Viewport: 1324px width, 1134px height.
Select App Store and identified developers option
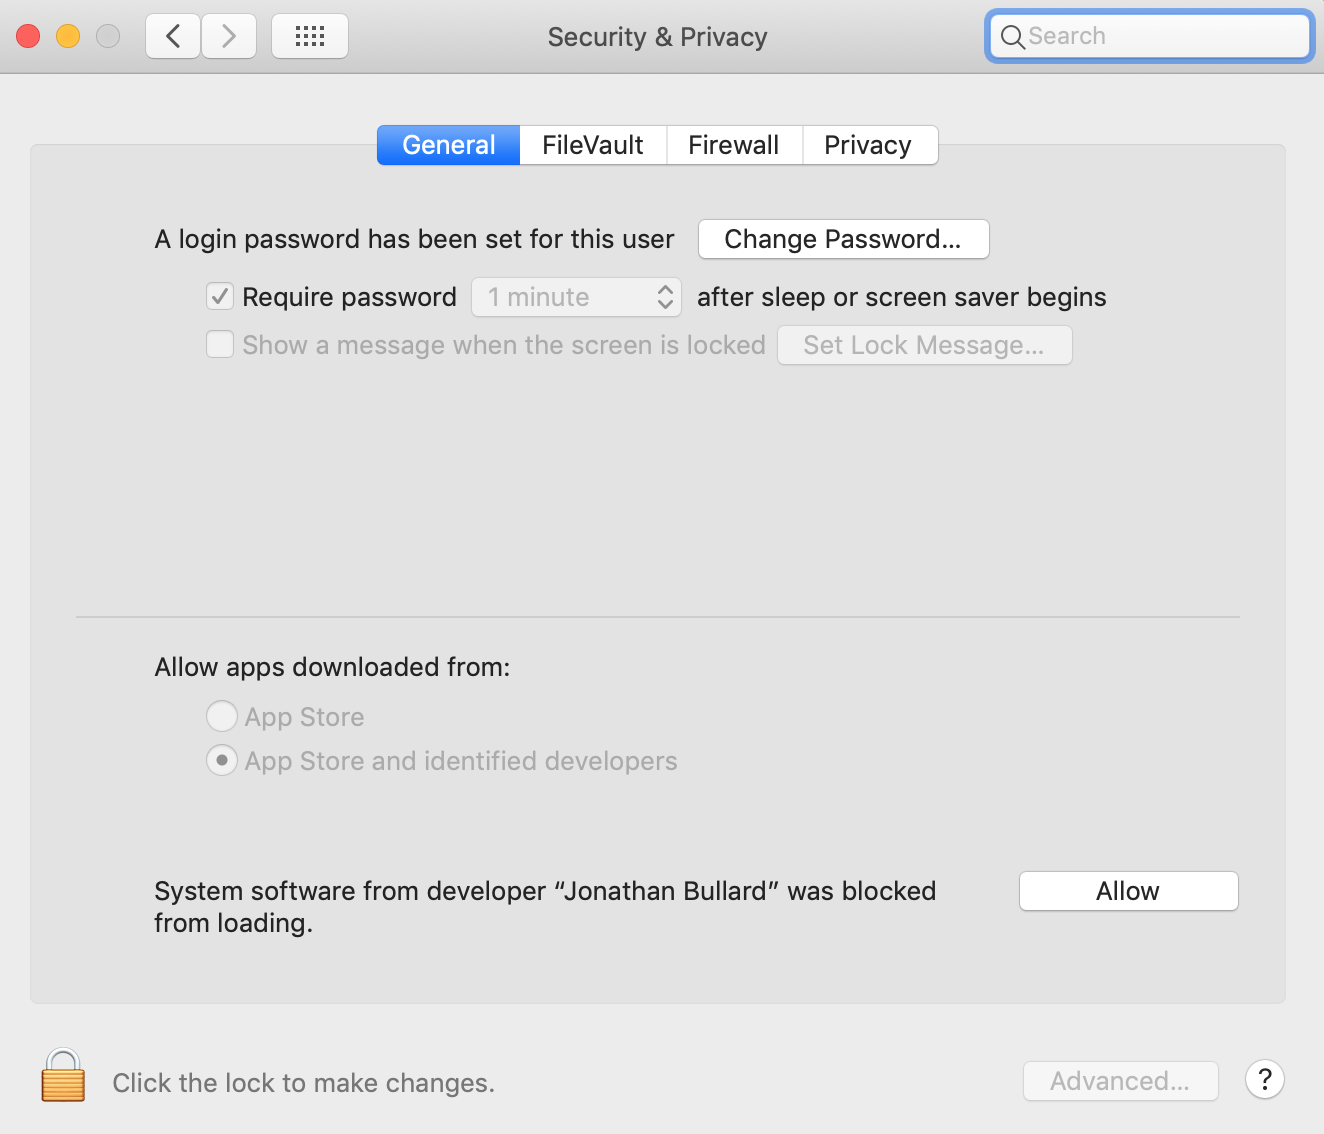(222, 761)
